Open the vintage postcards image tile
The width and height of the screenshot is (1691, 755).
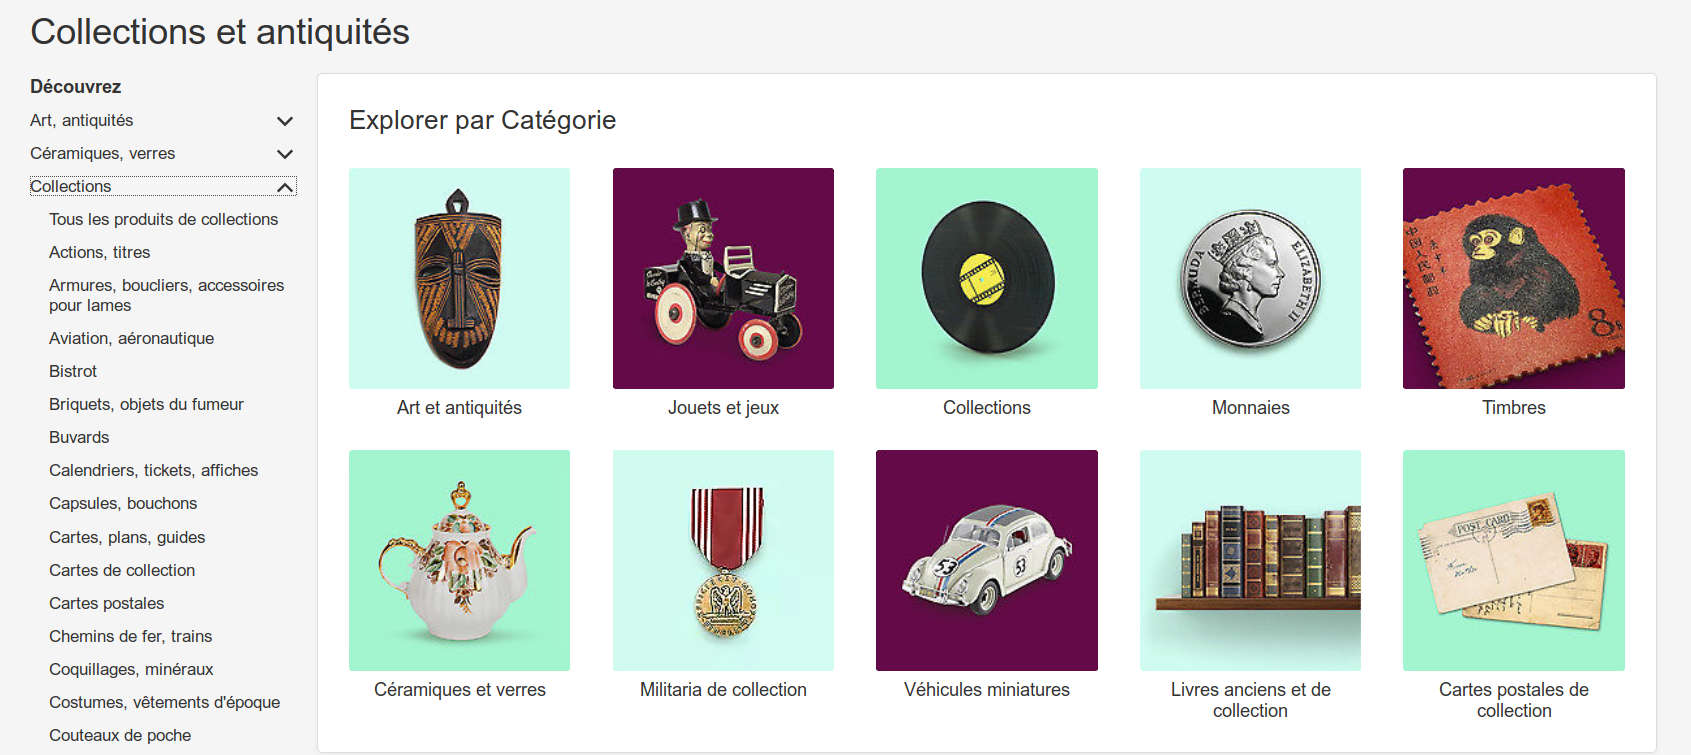pyautogui.click(x=1513, y=560)
